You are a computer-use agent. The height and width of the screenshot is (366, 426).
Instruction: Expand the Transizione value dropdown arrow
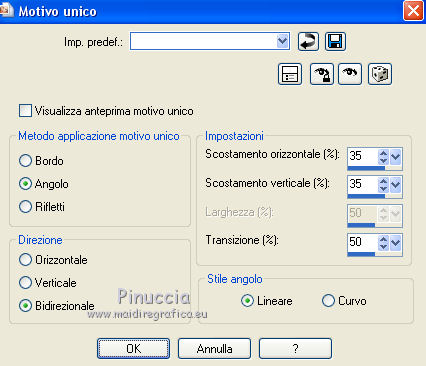395,242
